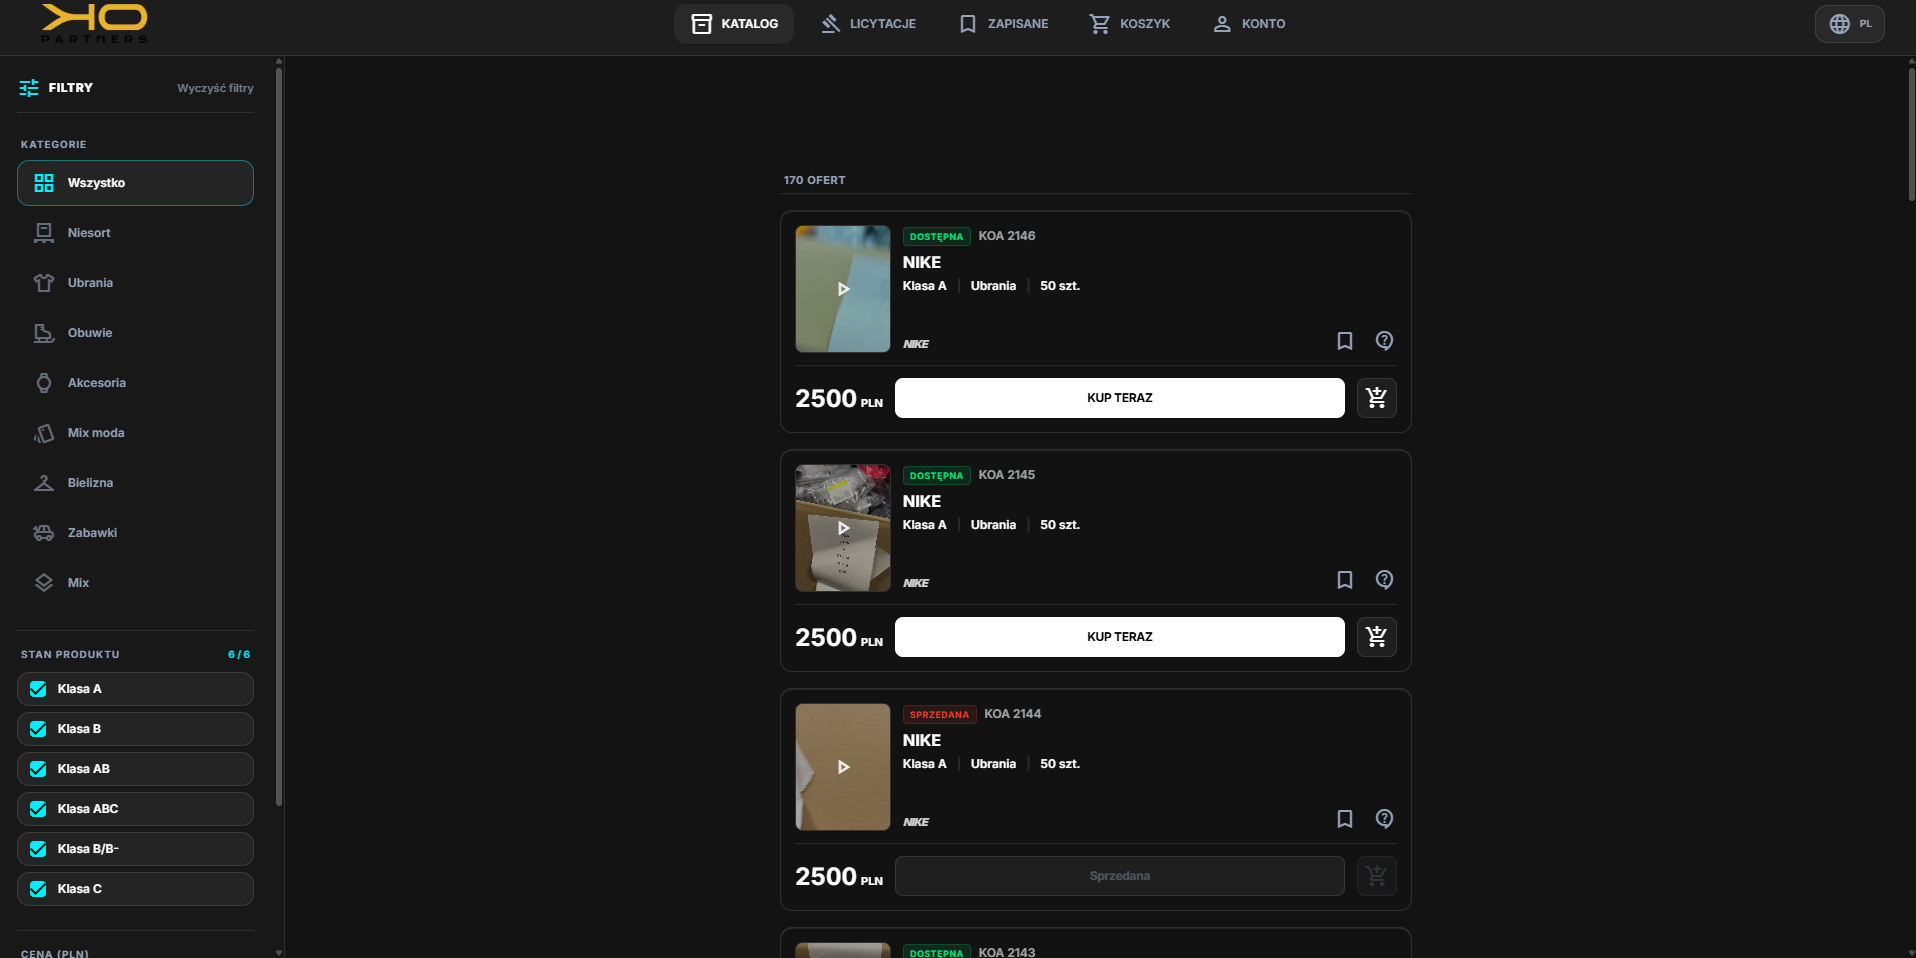Toggle the Klasa ABC checkbox
The image size is (1916, 958).
pos(38,809)
